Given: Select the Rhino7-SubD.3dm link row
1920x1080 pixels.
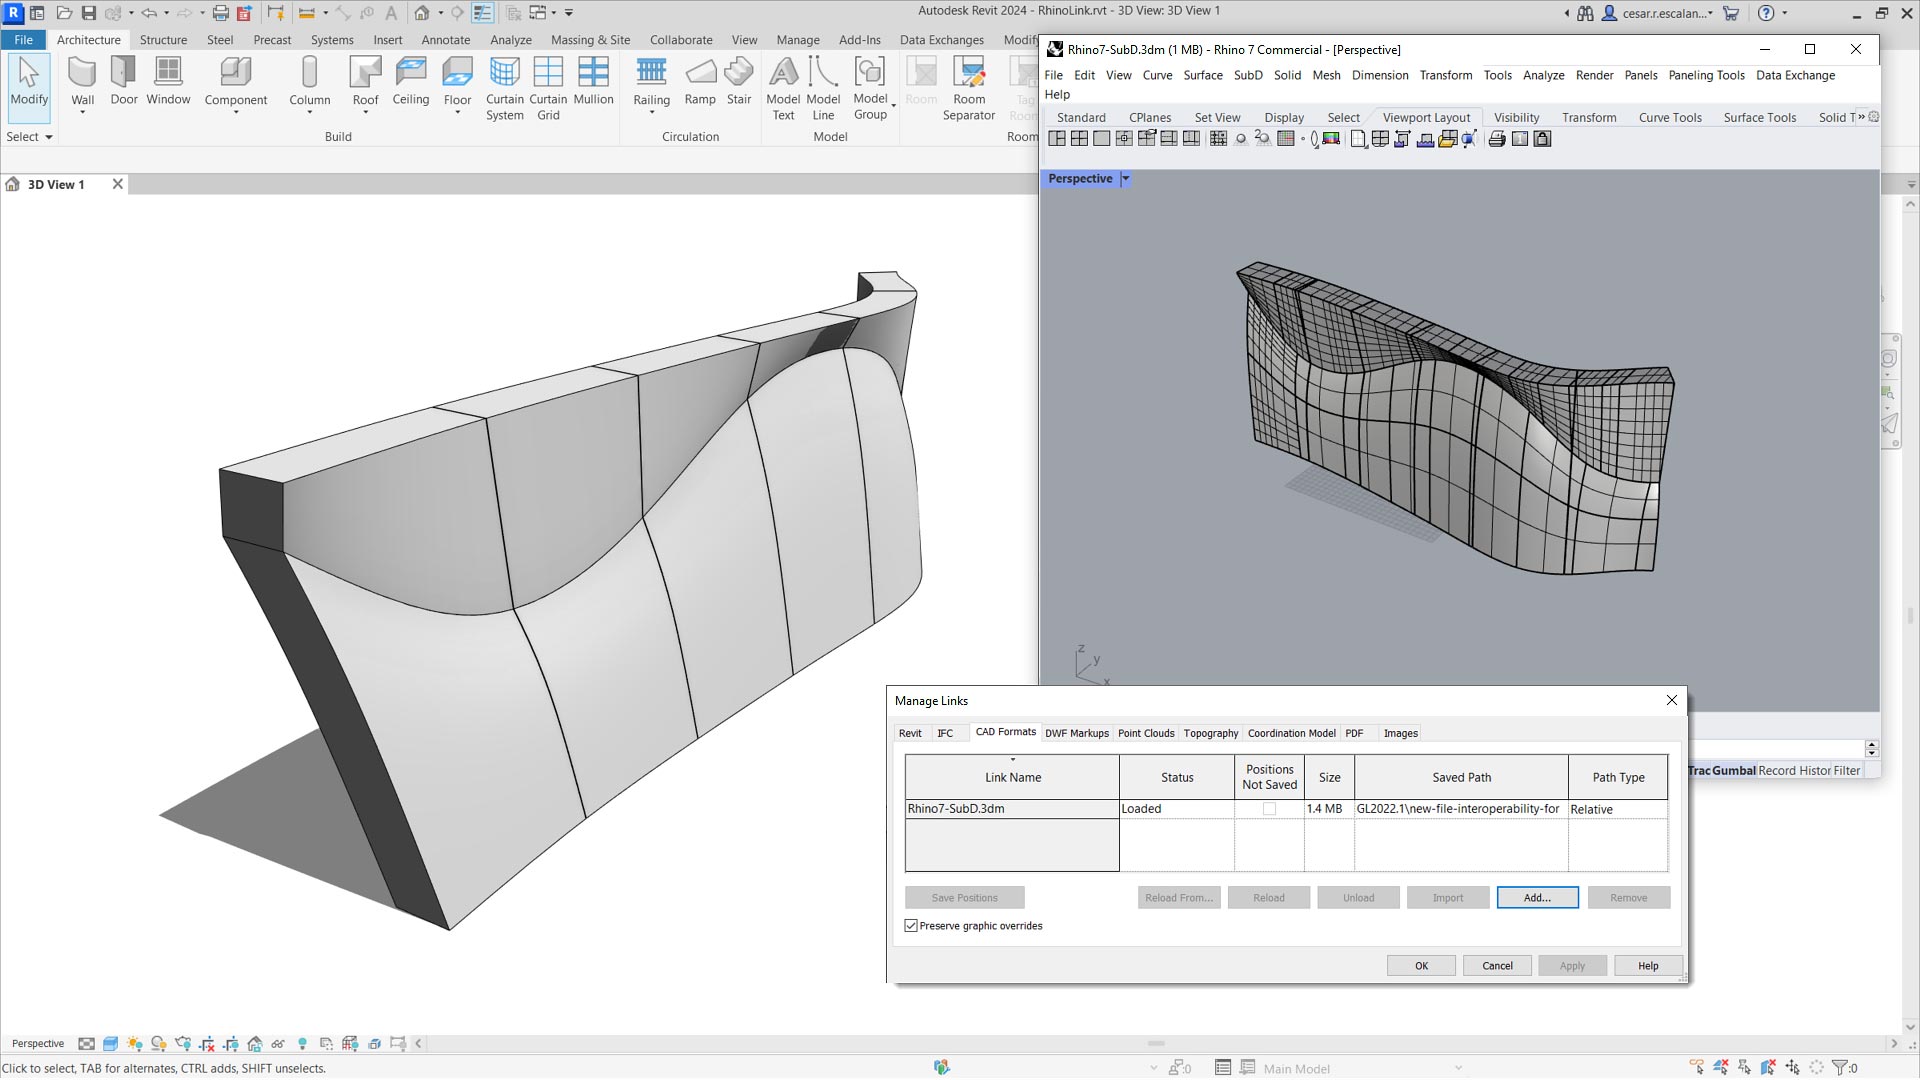Looking at the screenshot, I should click(x=957, y=808).
